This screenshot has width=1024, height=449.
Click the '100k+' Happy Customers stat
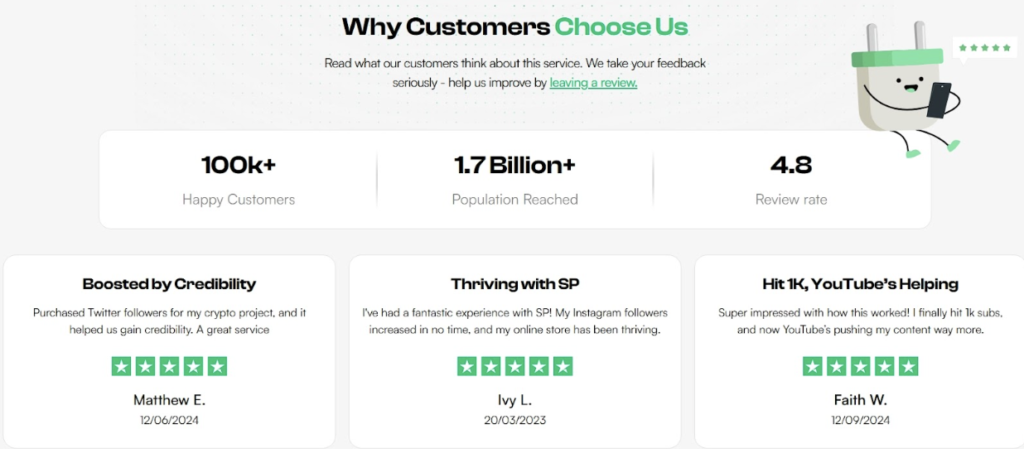pos(238,165)
